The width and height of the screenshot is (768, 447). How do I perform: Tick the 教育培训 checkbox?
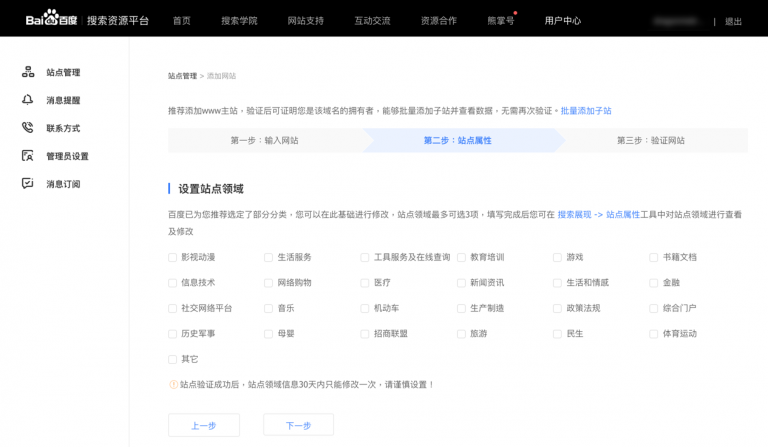click(462, 257)
